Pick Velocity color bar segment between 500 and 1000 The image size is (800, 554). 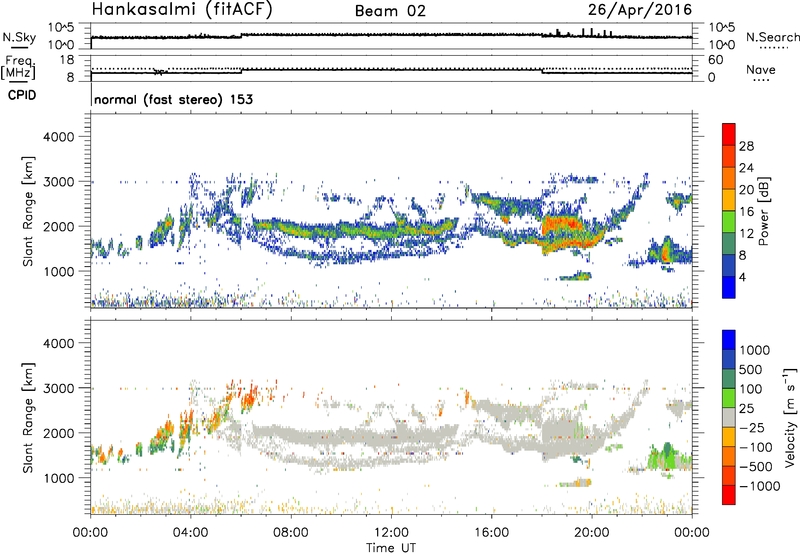click(729, 359)
